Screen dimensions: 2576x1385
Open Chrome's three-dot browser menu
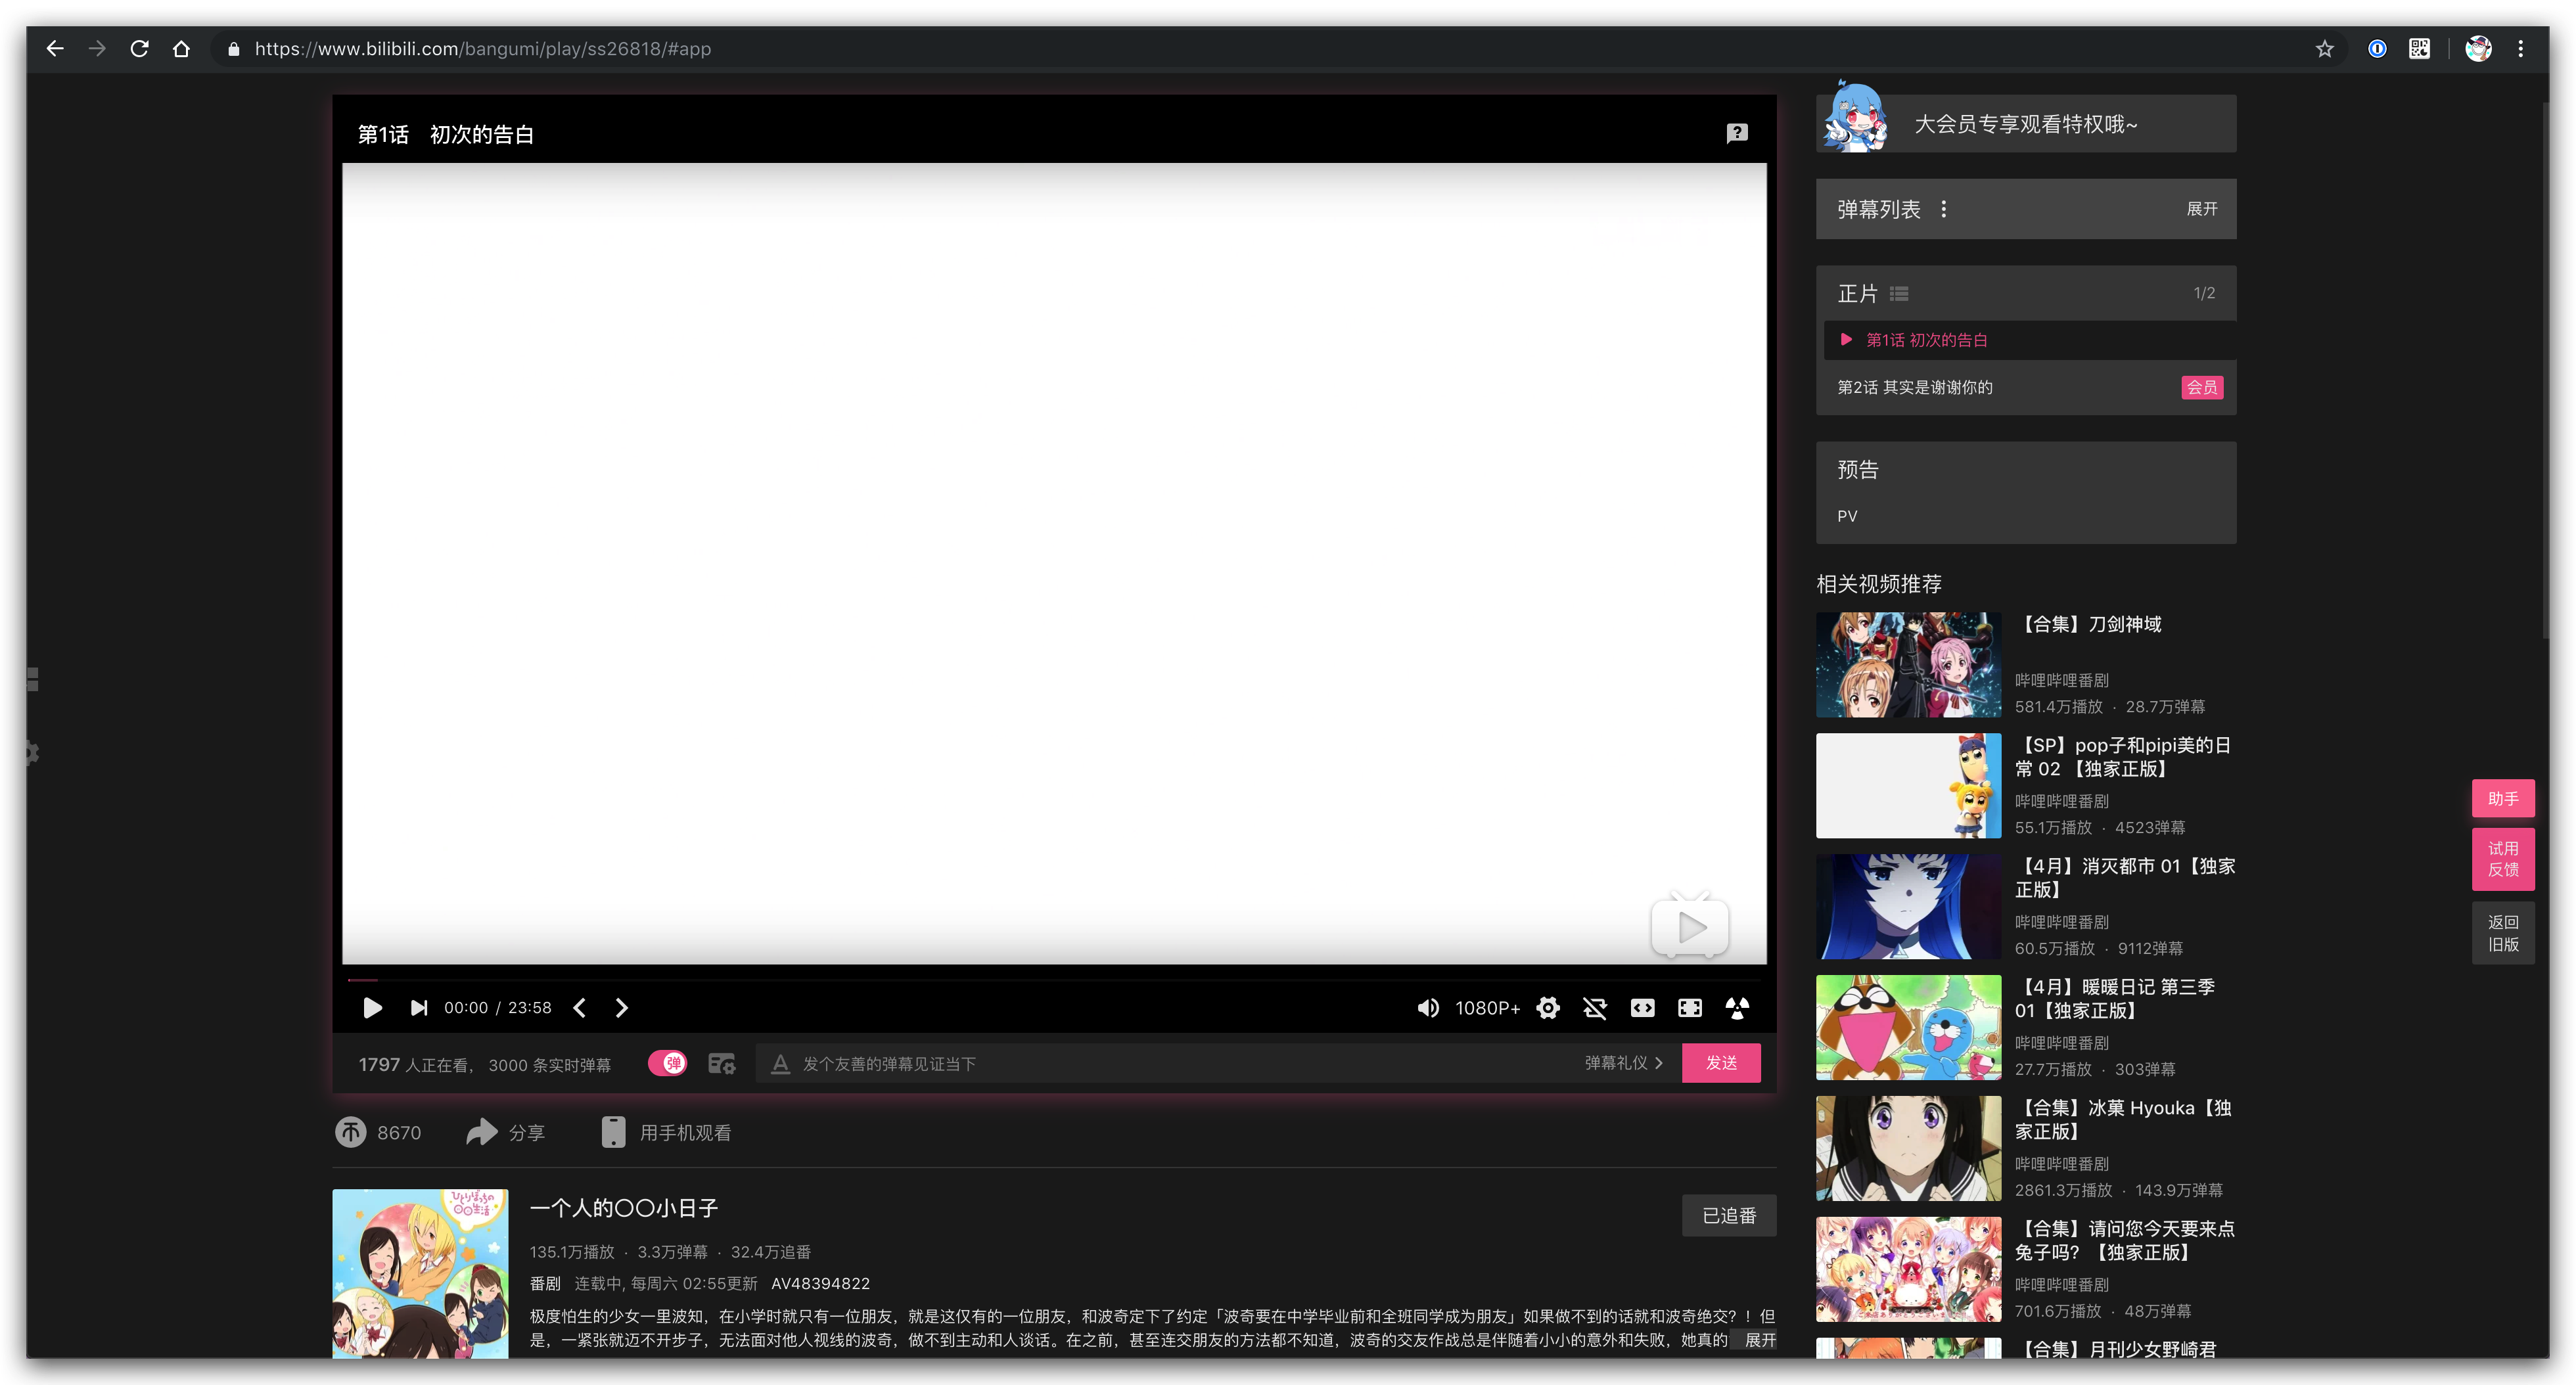pos(2521,48)
